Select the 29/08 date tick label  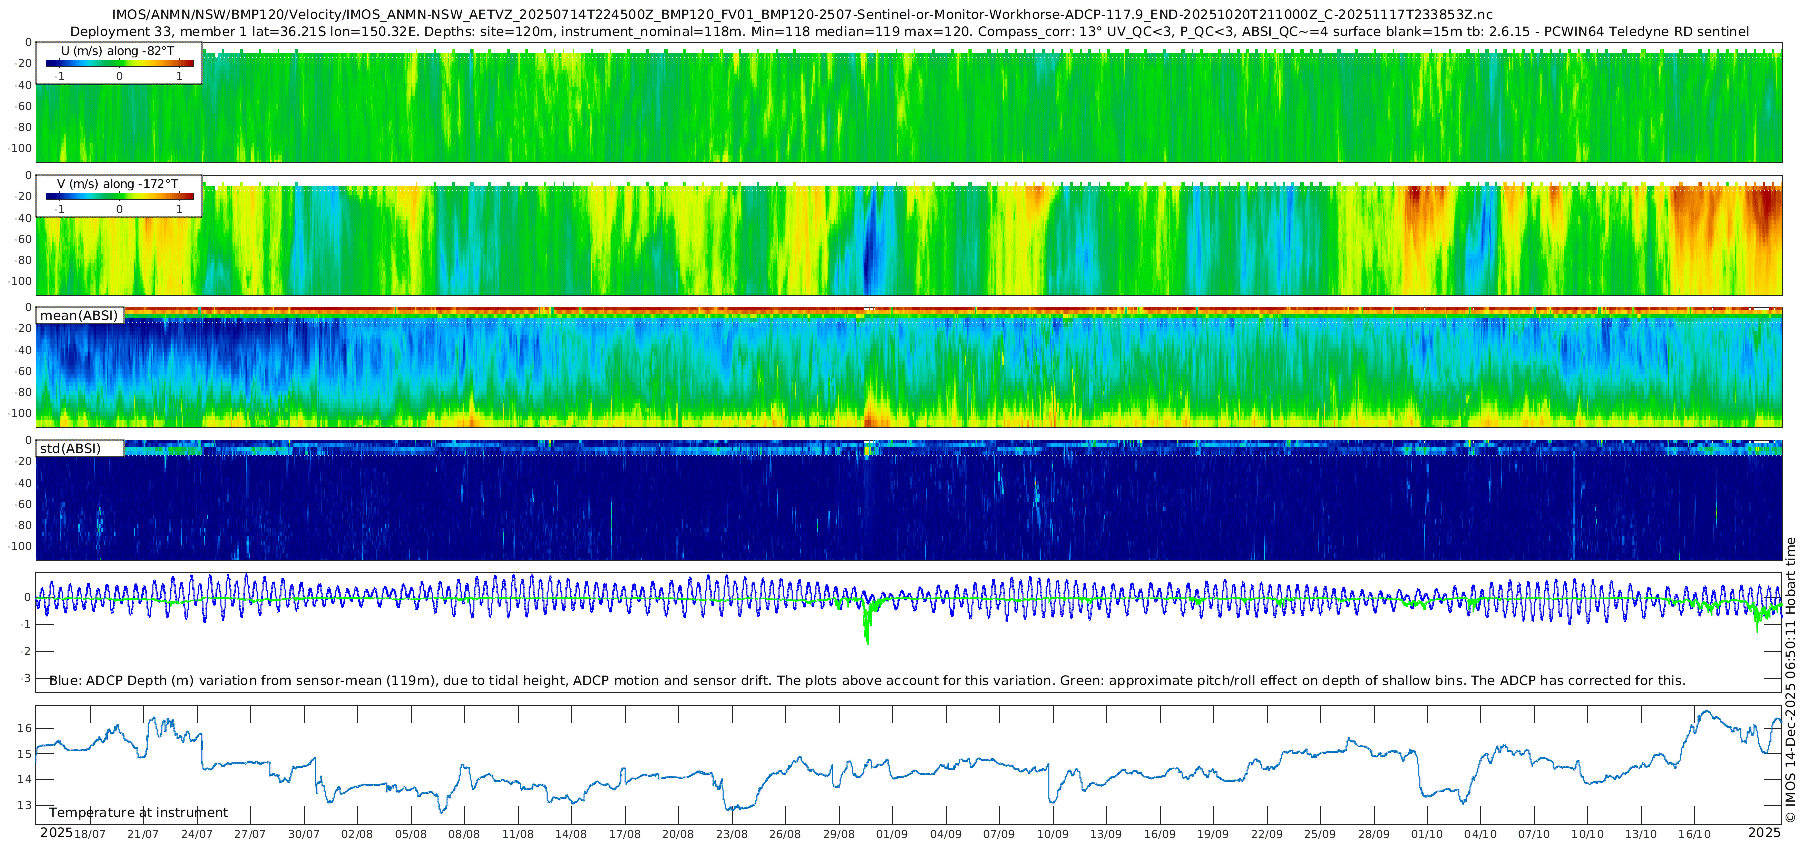coord(838,834)
